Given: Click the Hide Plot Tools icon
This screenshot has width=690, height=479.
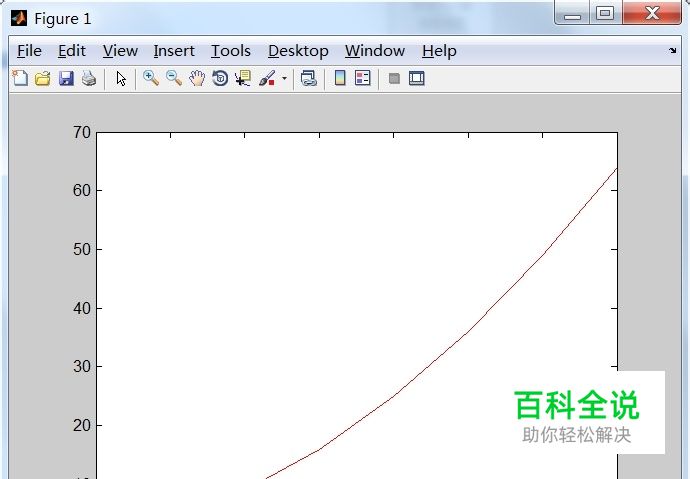Looking at the screenshot, I should coord(394,79).
